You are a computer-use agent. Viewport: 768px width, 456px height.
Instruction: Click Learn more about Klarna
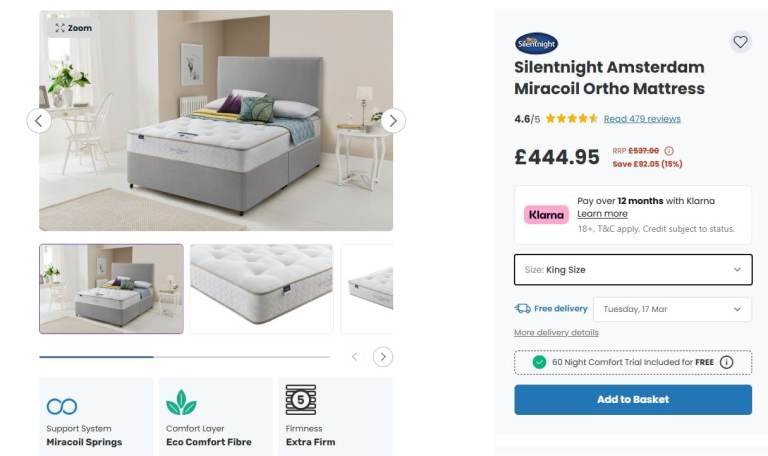tap(602, 214)
